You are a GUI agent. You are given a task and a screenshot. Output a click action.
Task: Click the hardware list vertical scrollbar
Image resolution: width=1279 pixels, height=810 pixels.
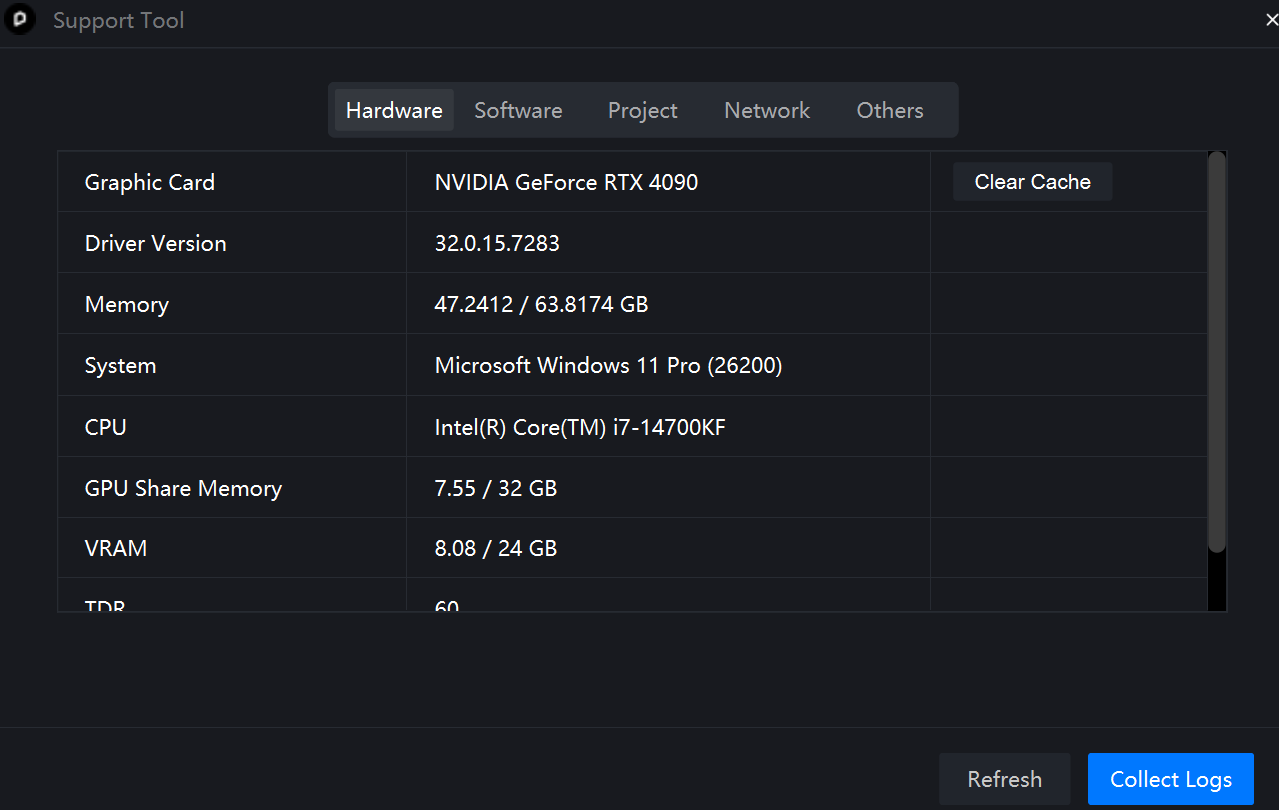pos(1216,350)
